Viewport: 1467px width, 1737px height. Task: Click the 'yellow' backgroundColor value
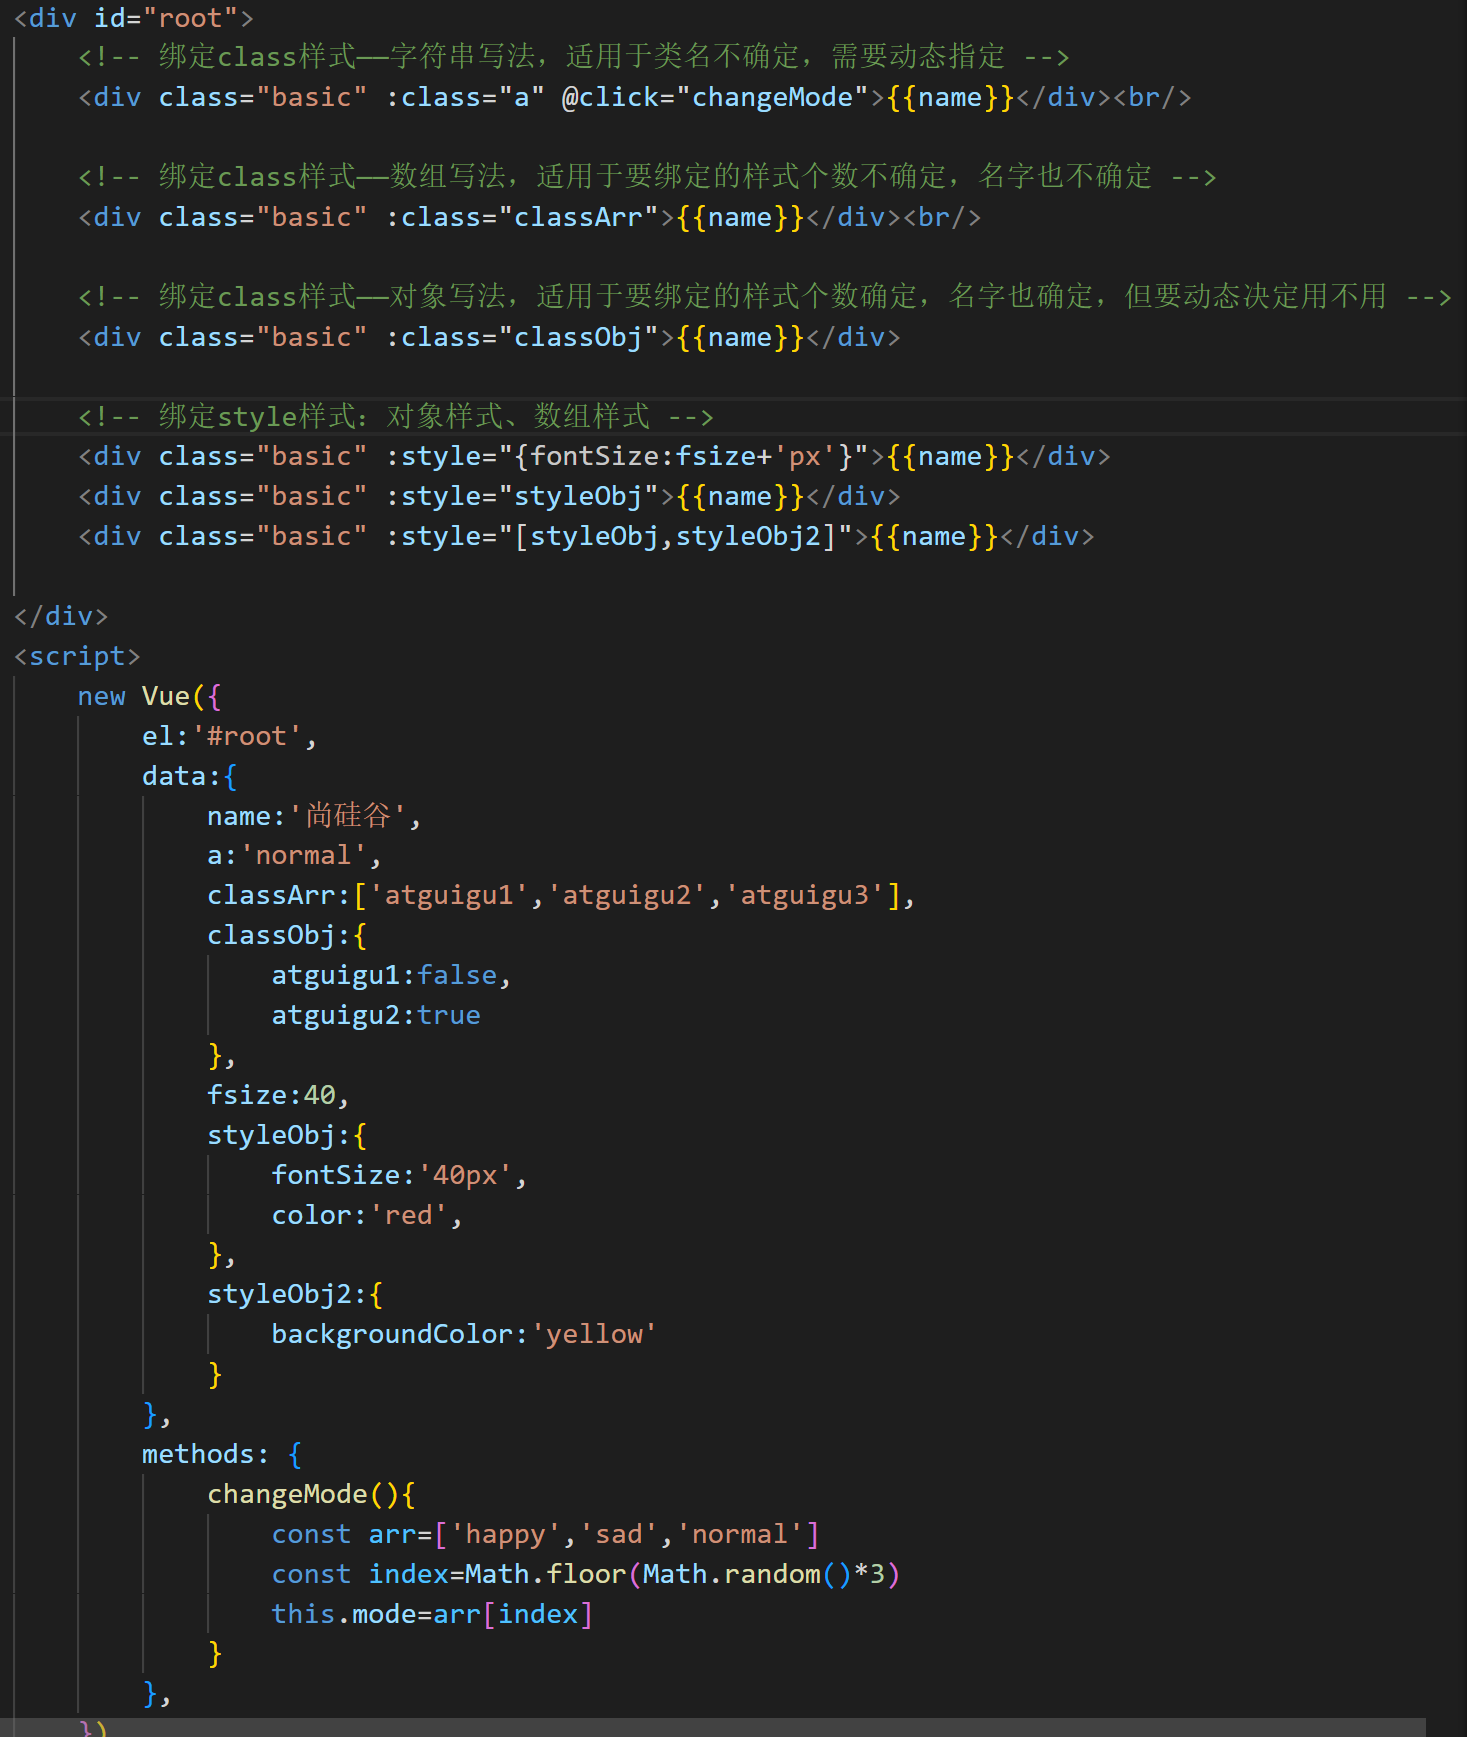click(x=594, y=1334)
